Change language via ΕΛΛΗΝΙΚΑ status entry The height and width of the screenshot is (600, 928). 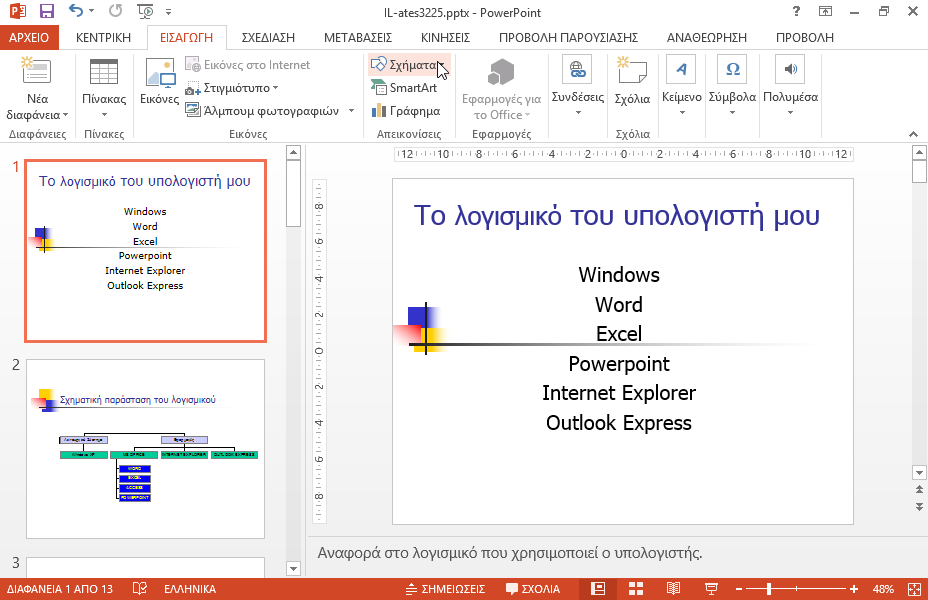tap(190, 589)
